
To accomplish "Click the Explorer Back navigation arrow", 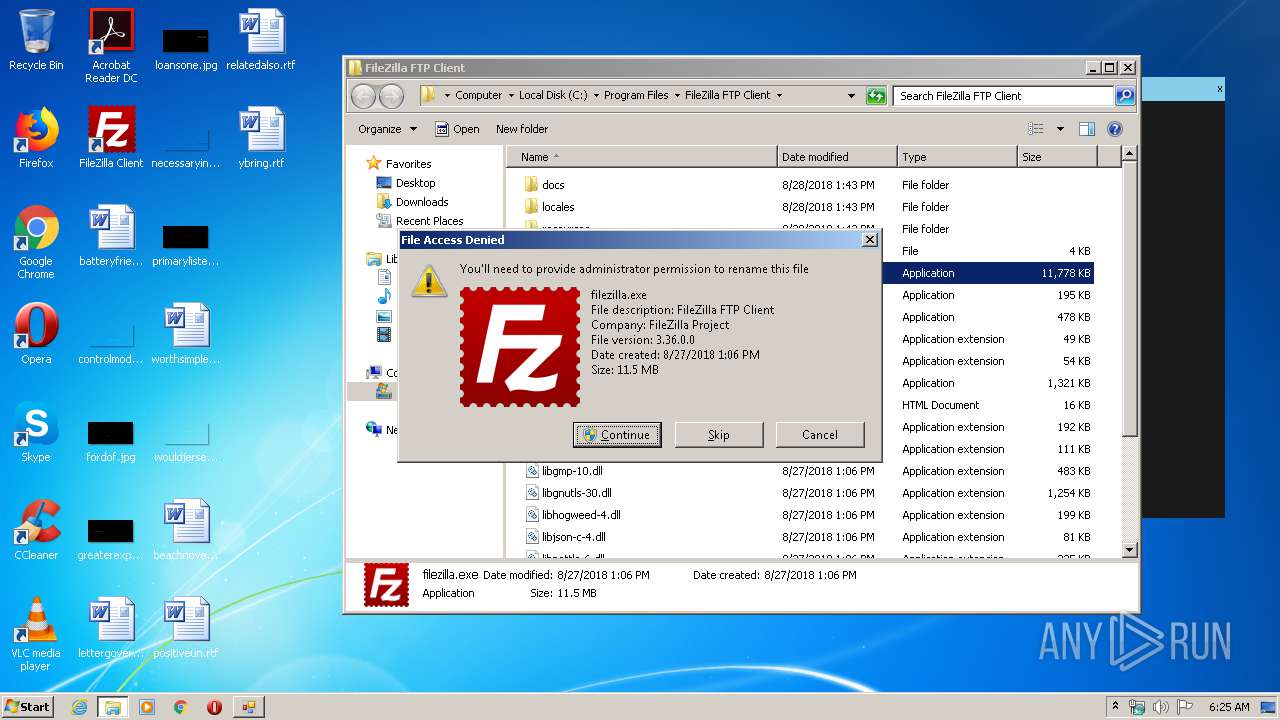I will [364, 96].
